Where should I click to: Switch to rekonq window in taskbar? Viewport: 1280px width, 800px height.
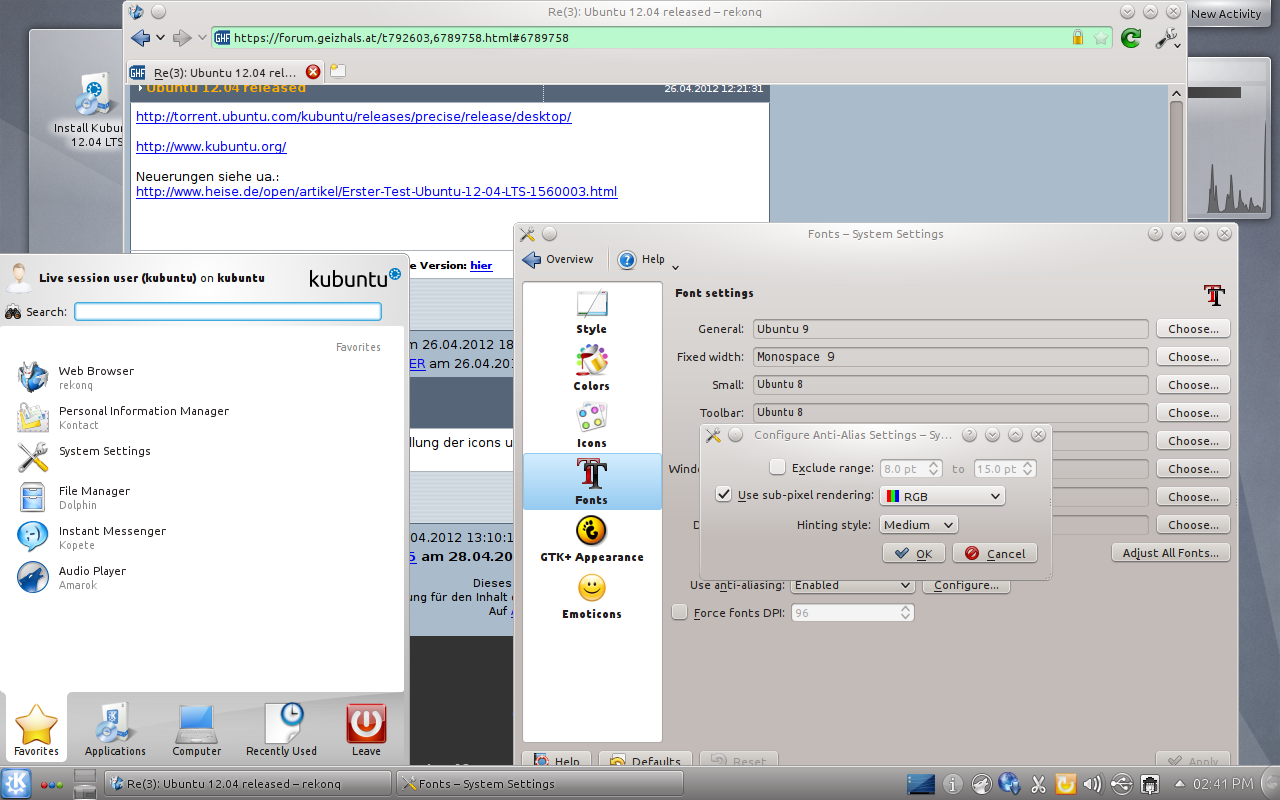pos(248,784)
